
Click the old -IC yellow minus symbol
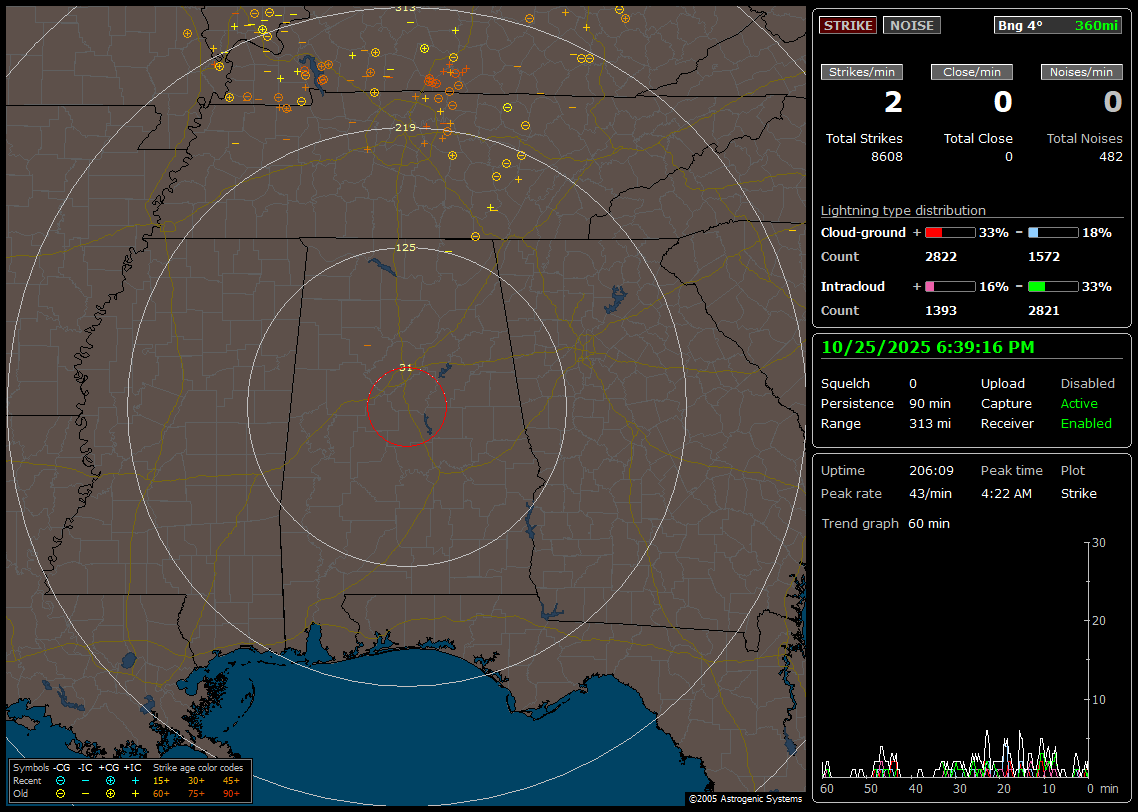click(85, 793)
